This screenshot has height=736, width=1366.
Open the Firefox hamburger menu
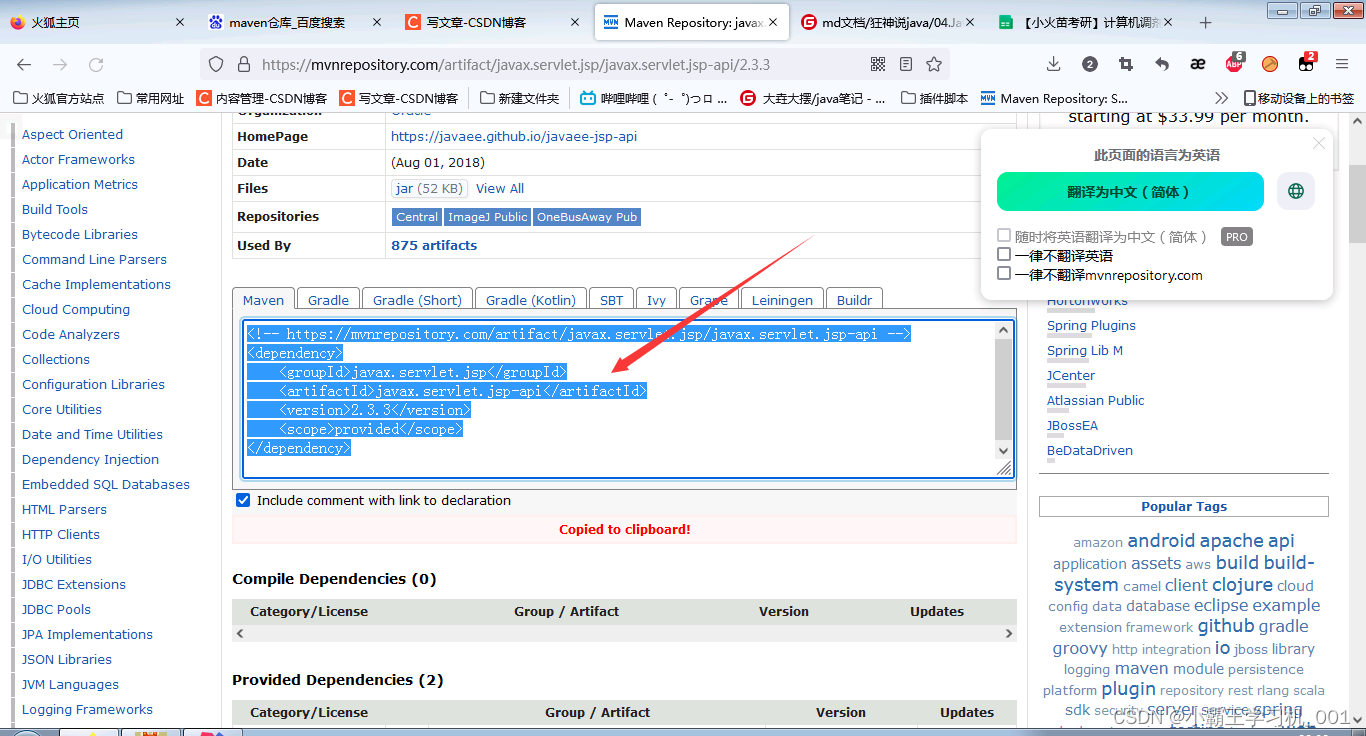(1342, 64)
